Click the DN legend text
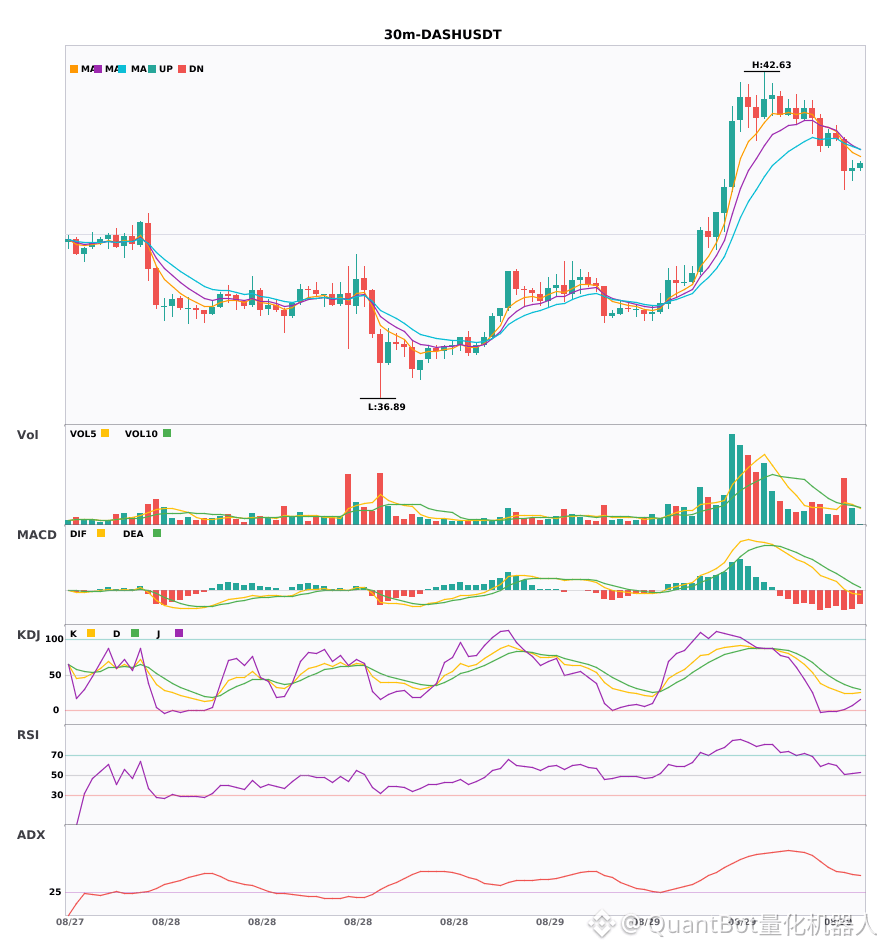This screenshot has width=885, height=950. click(196, 69)
